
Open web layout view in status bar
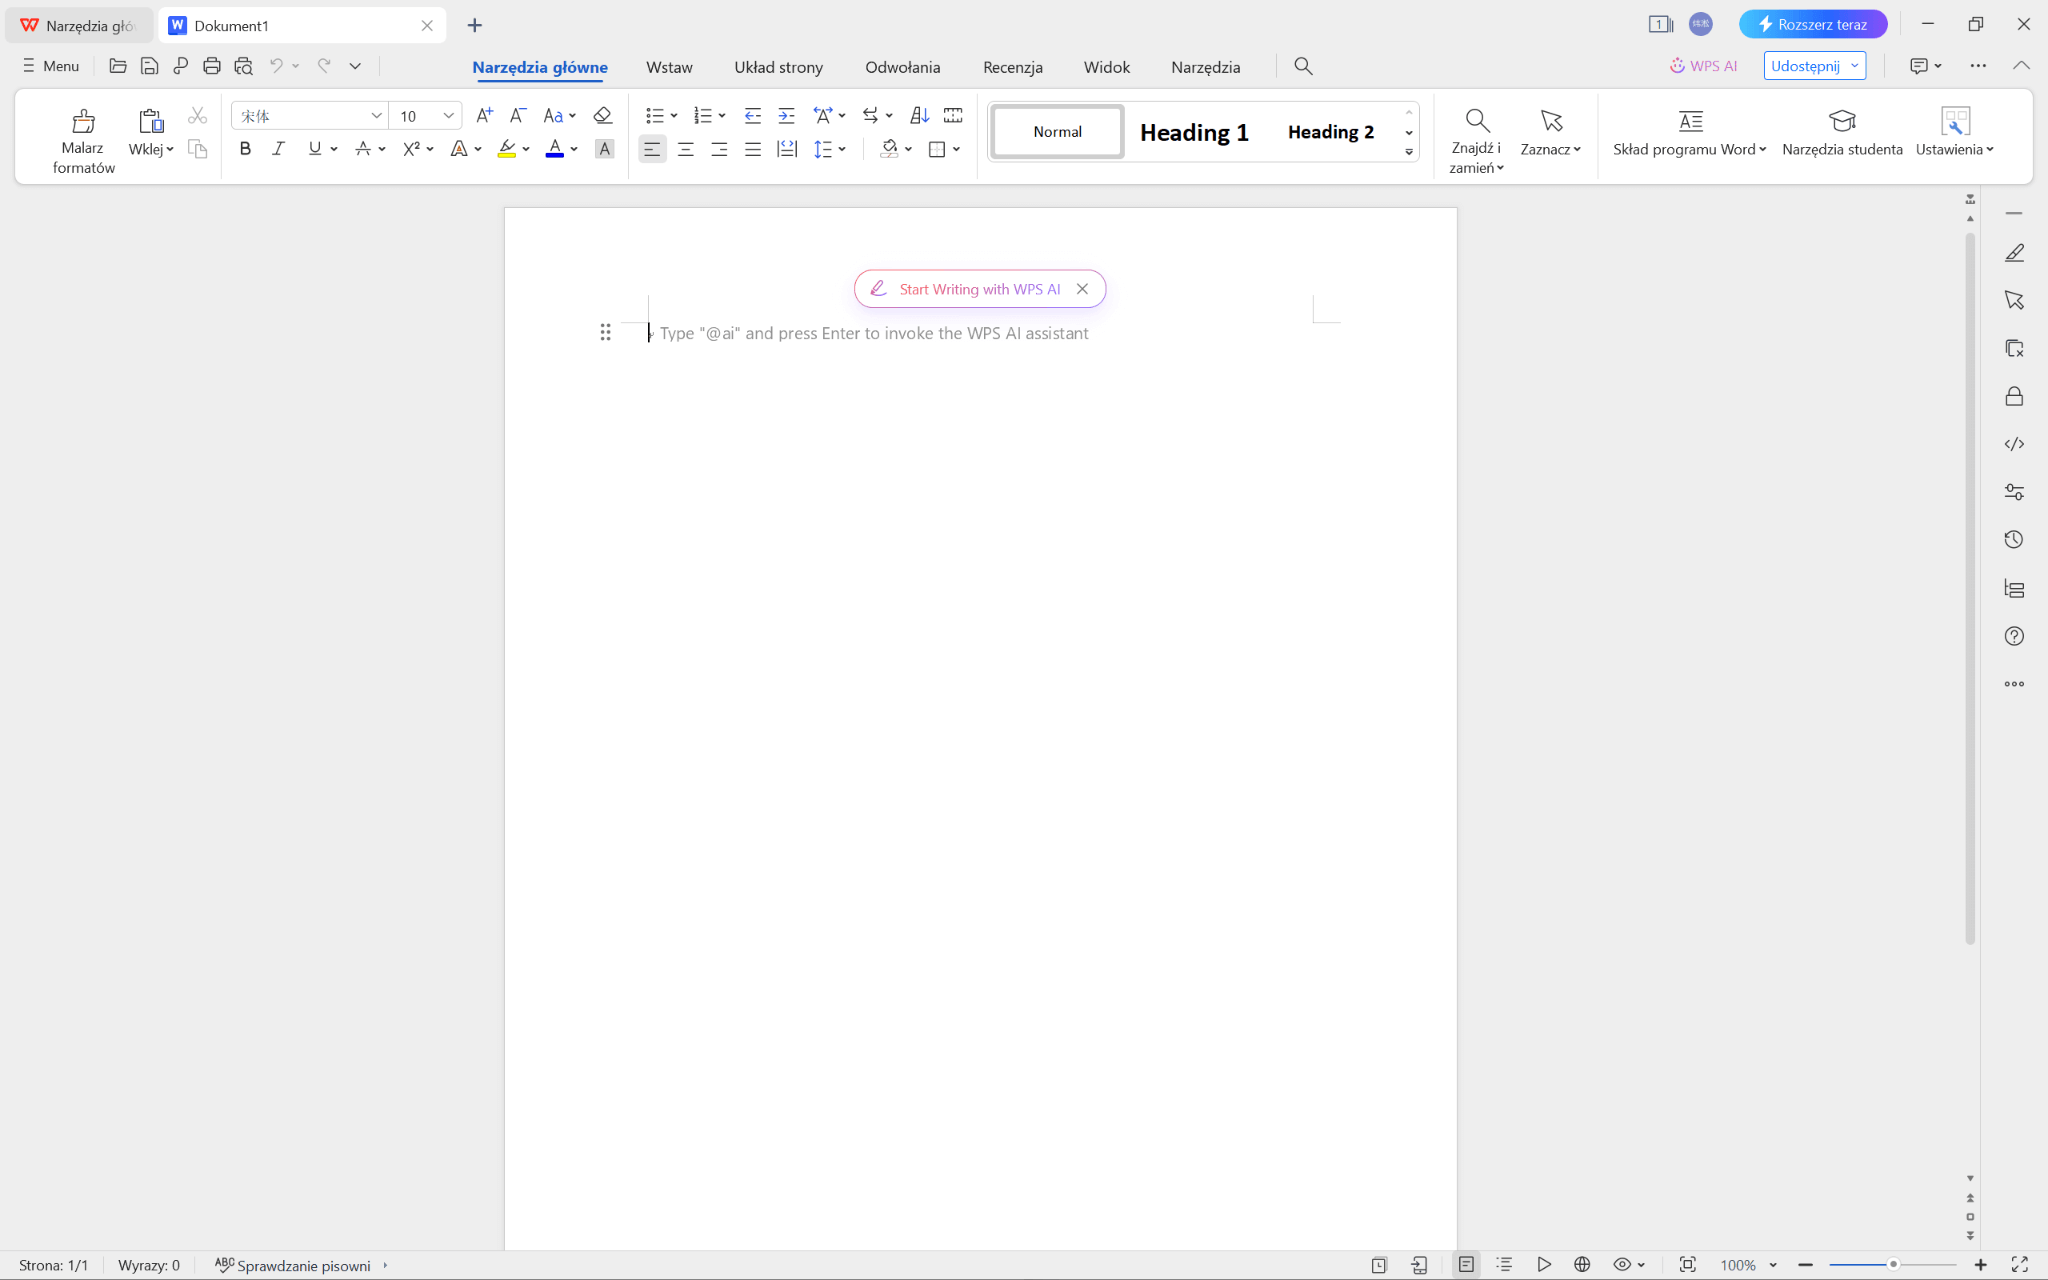[x=1584, y=1264]
